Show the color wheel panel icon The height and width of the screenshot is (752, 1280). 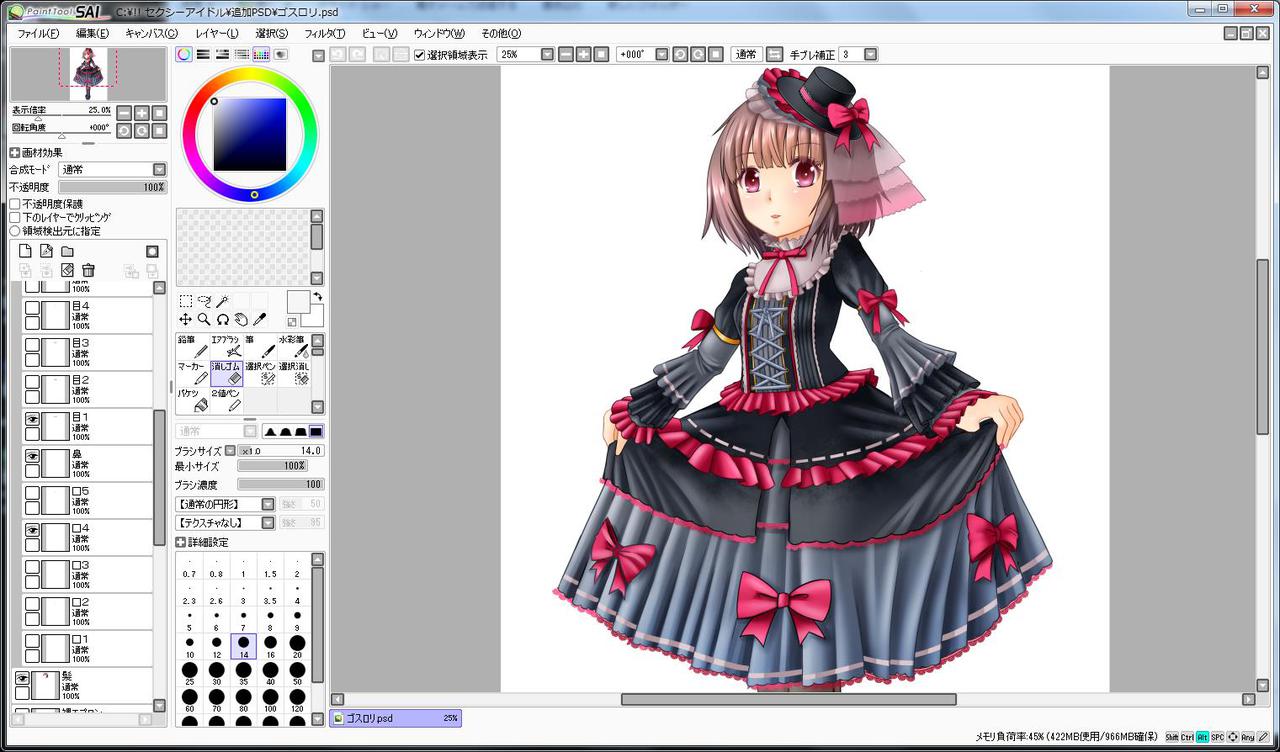tap(184, 55)
